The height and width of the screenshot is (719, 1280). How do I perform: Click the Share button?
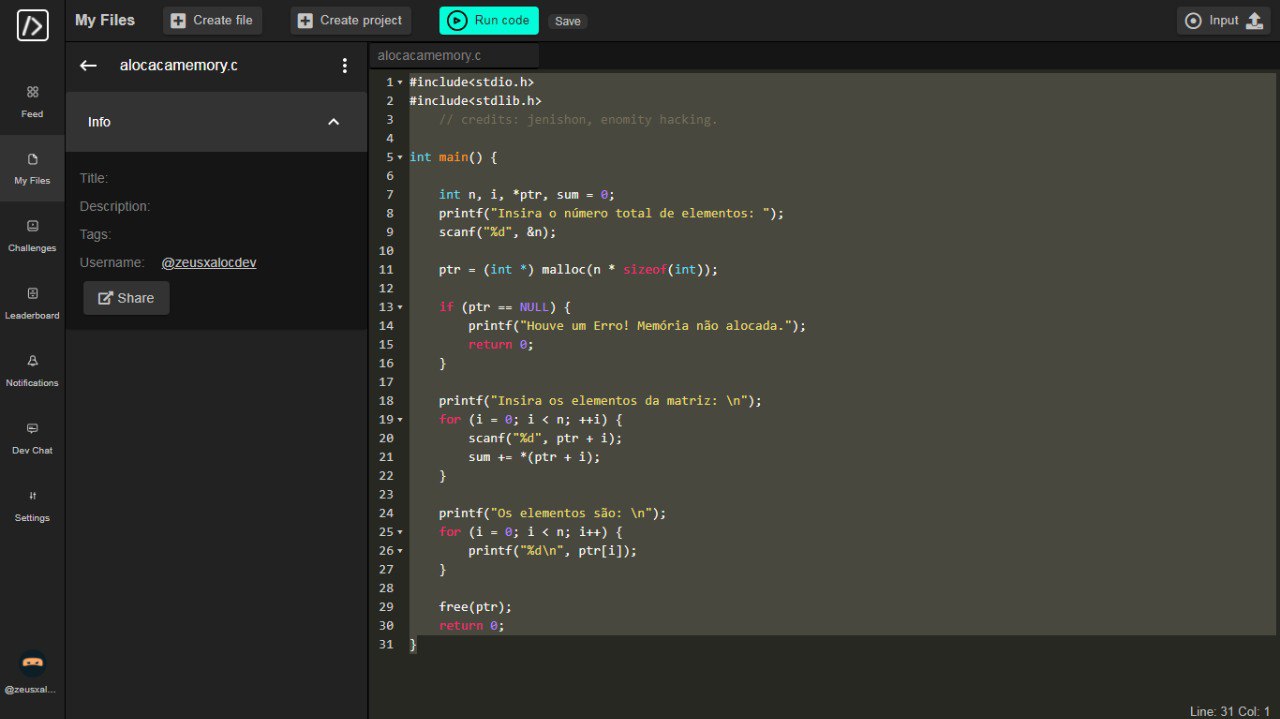coord(125,297)
